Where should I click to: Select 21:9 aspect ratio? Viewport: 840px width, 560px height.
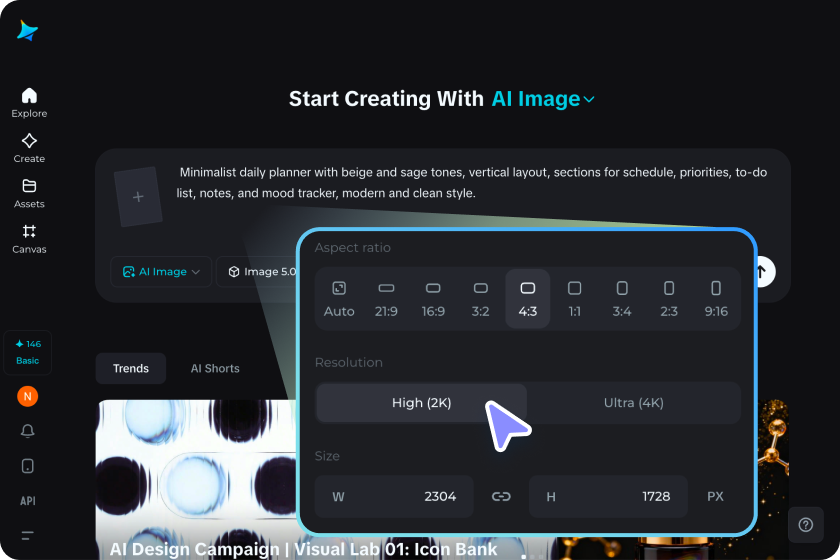pyautogui.click(x=386, y=299)
